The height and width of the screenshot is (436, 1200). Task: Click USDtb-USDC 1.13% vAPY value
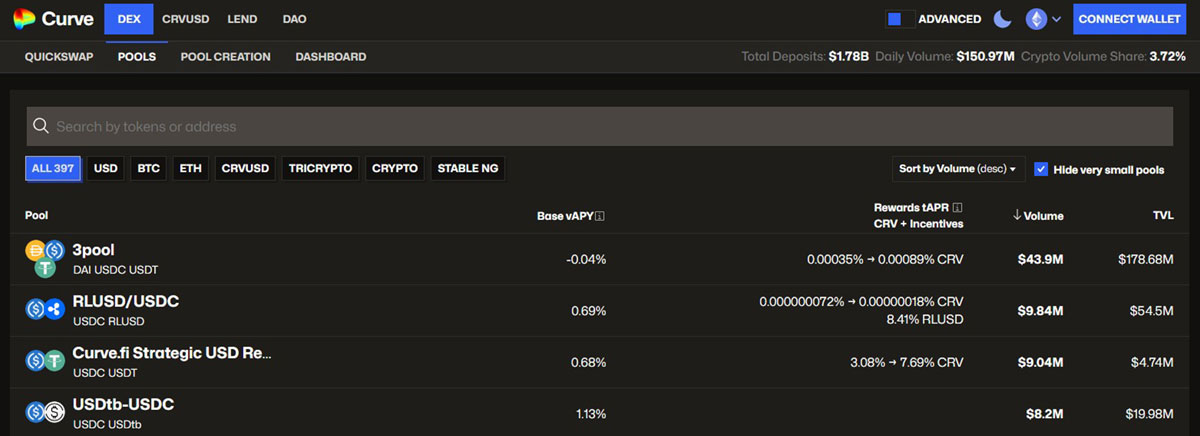click(591, 412)
